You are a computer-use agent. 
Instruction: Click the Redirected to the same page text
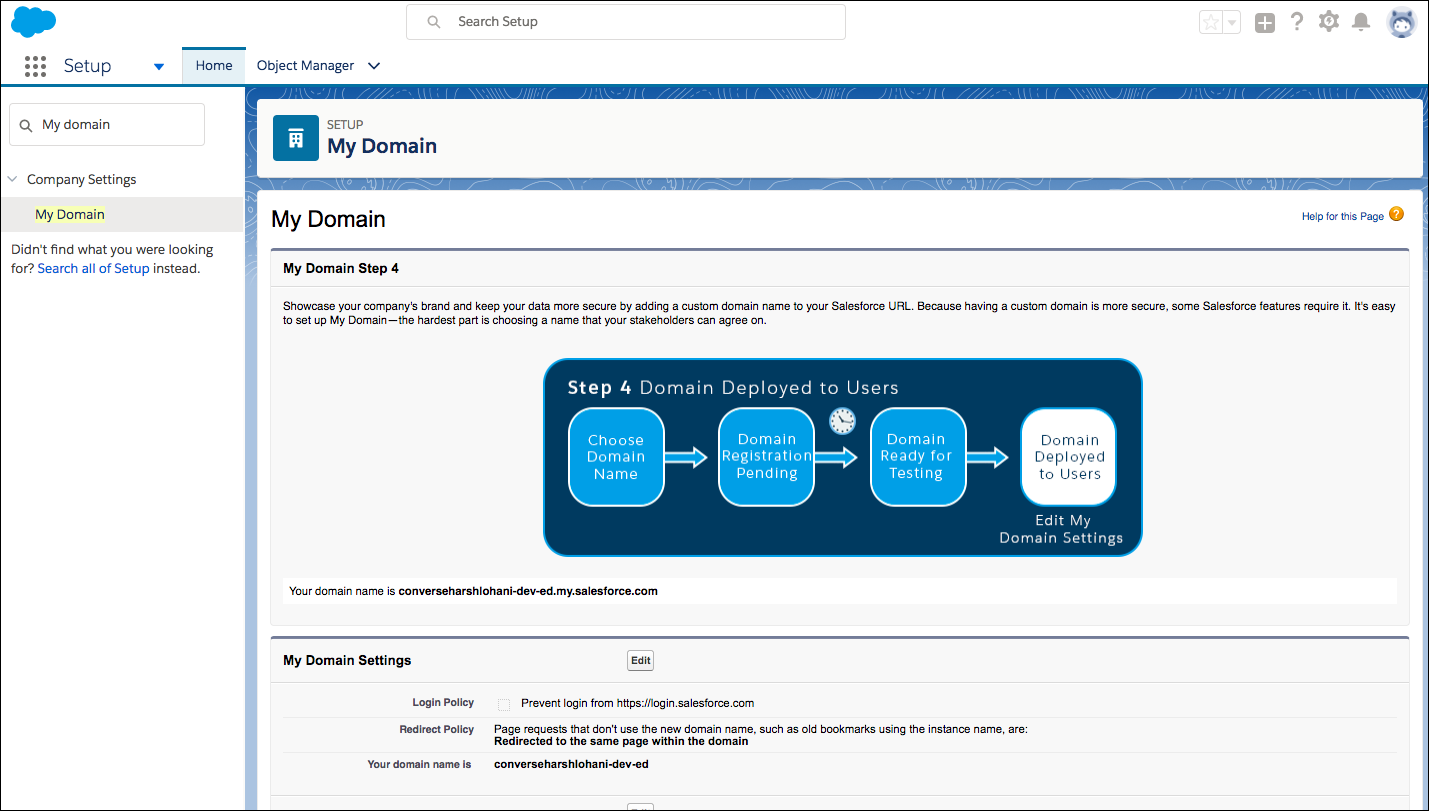(621, 741)
